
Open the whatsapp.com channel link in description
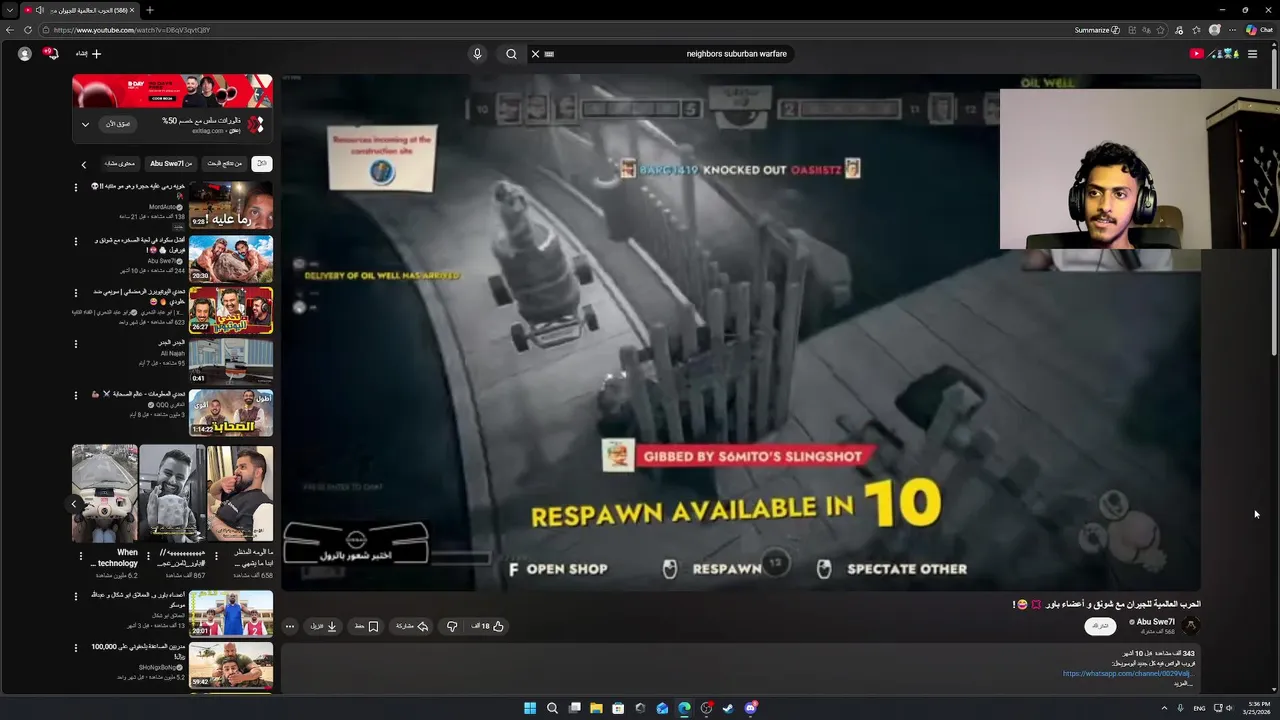tap(1127, 673)
